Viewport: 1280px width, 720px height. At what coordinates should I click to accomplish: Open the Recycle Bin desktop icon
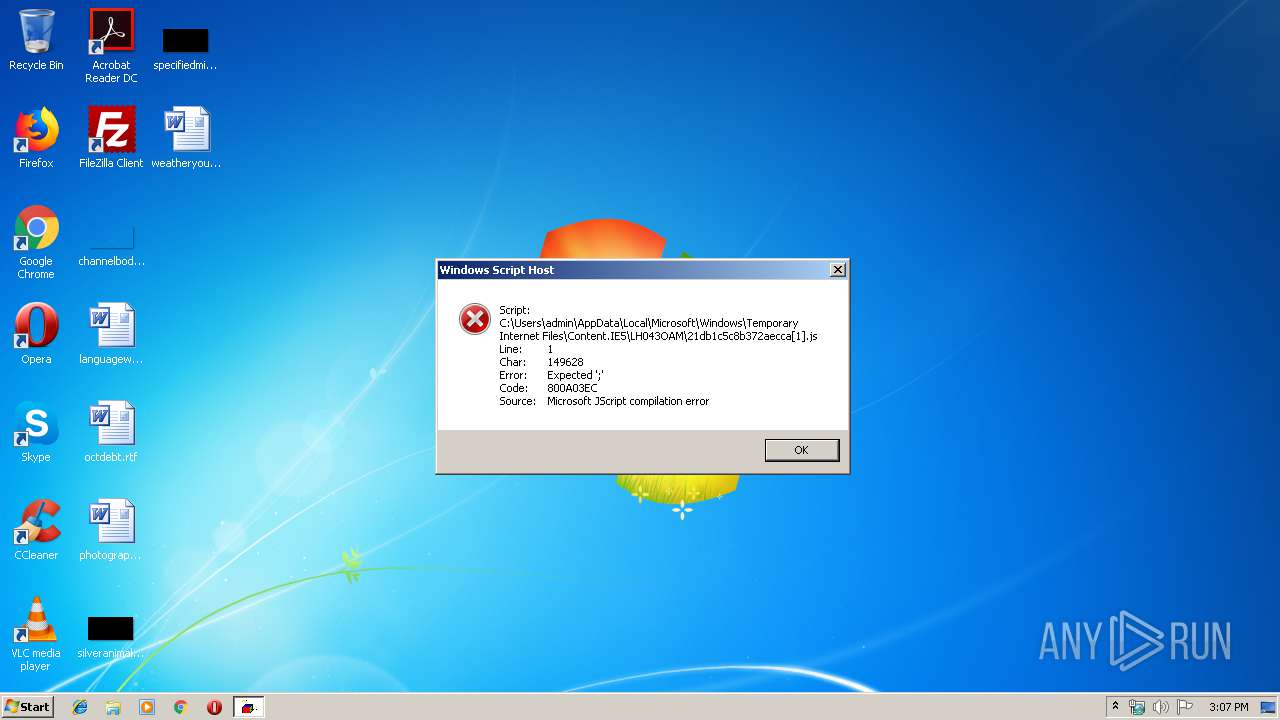pyautogui.click(x=36, y=40)
